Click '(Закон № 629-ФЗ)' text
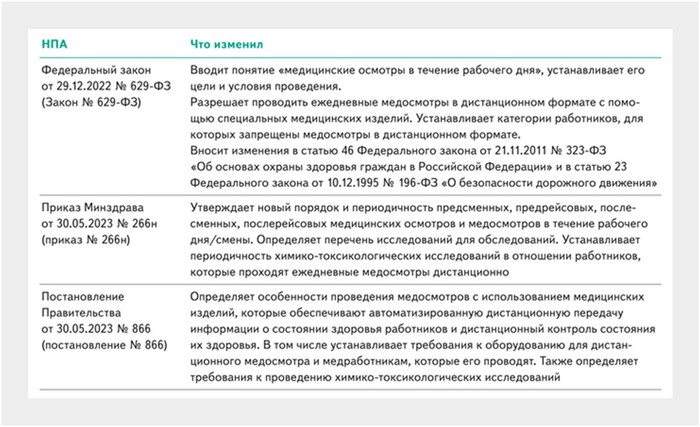 (92, 102)
